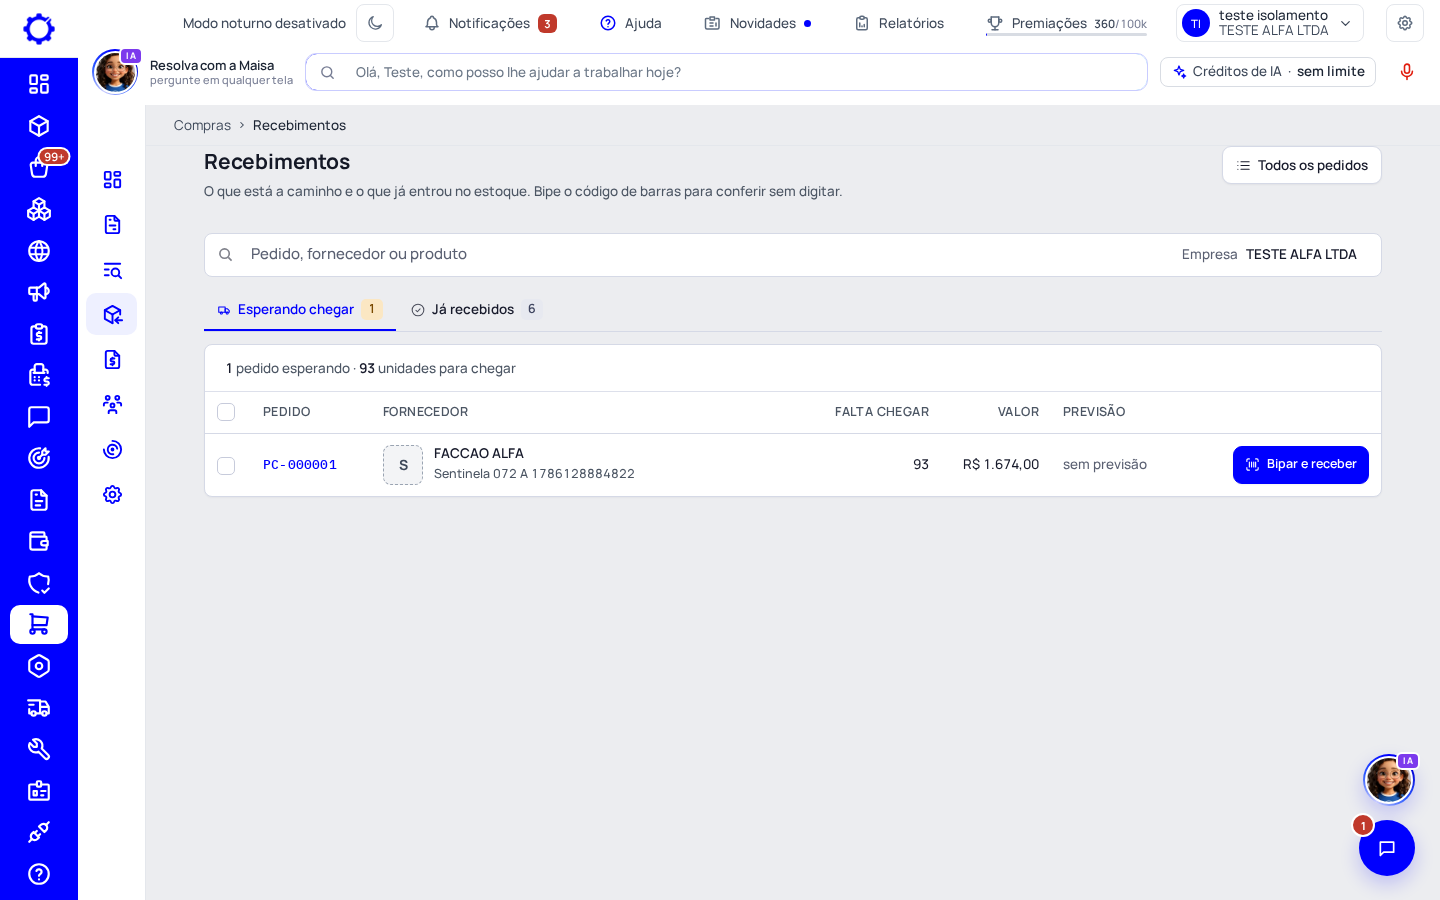Toggle the night mode moon button
The width and height of the screenshot is (1440, 900).
point(375,23)
